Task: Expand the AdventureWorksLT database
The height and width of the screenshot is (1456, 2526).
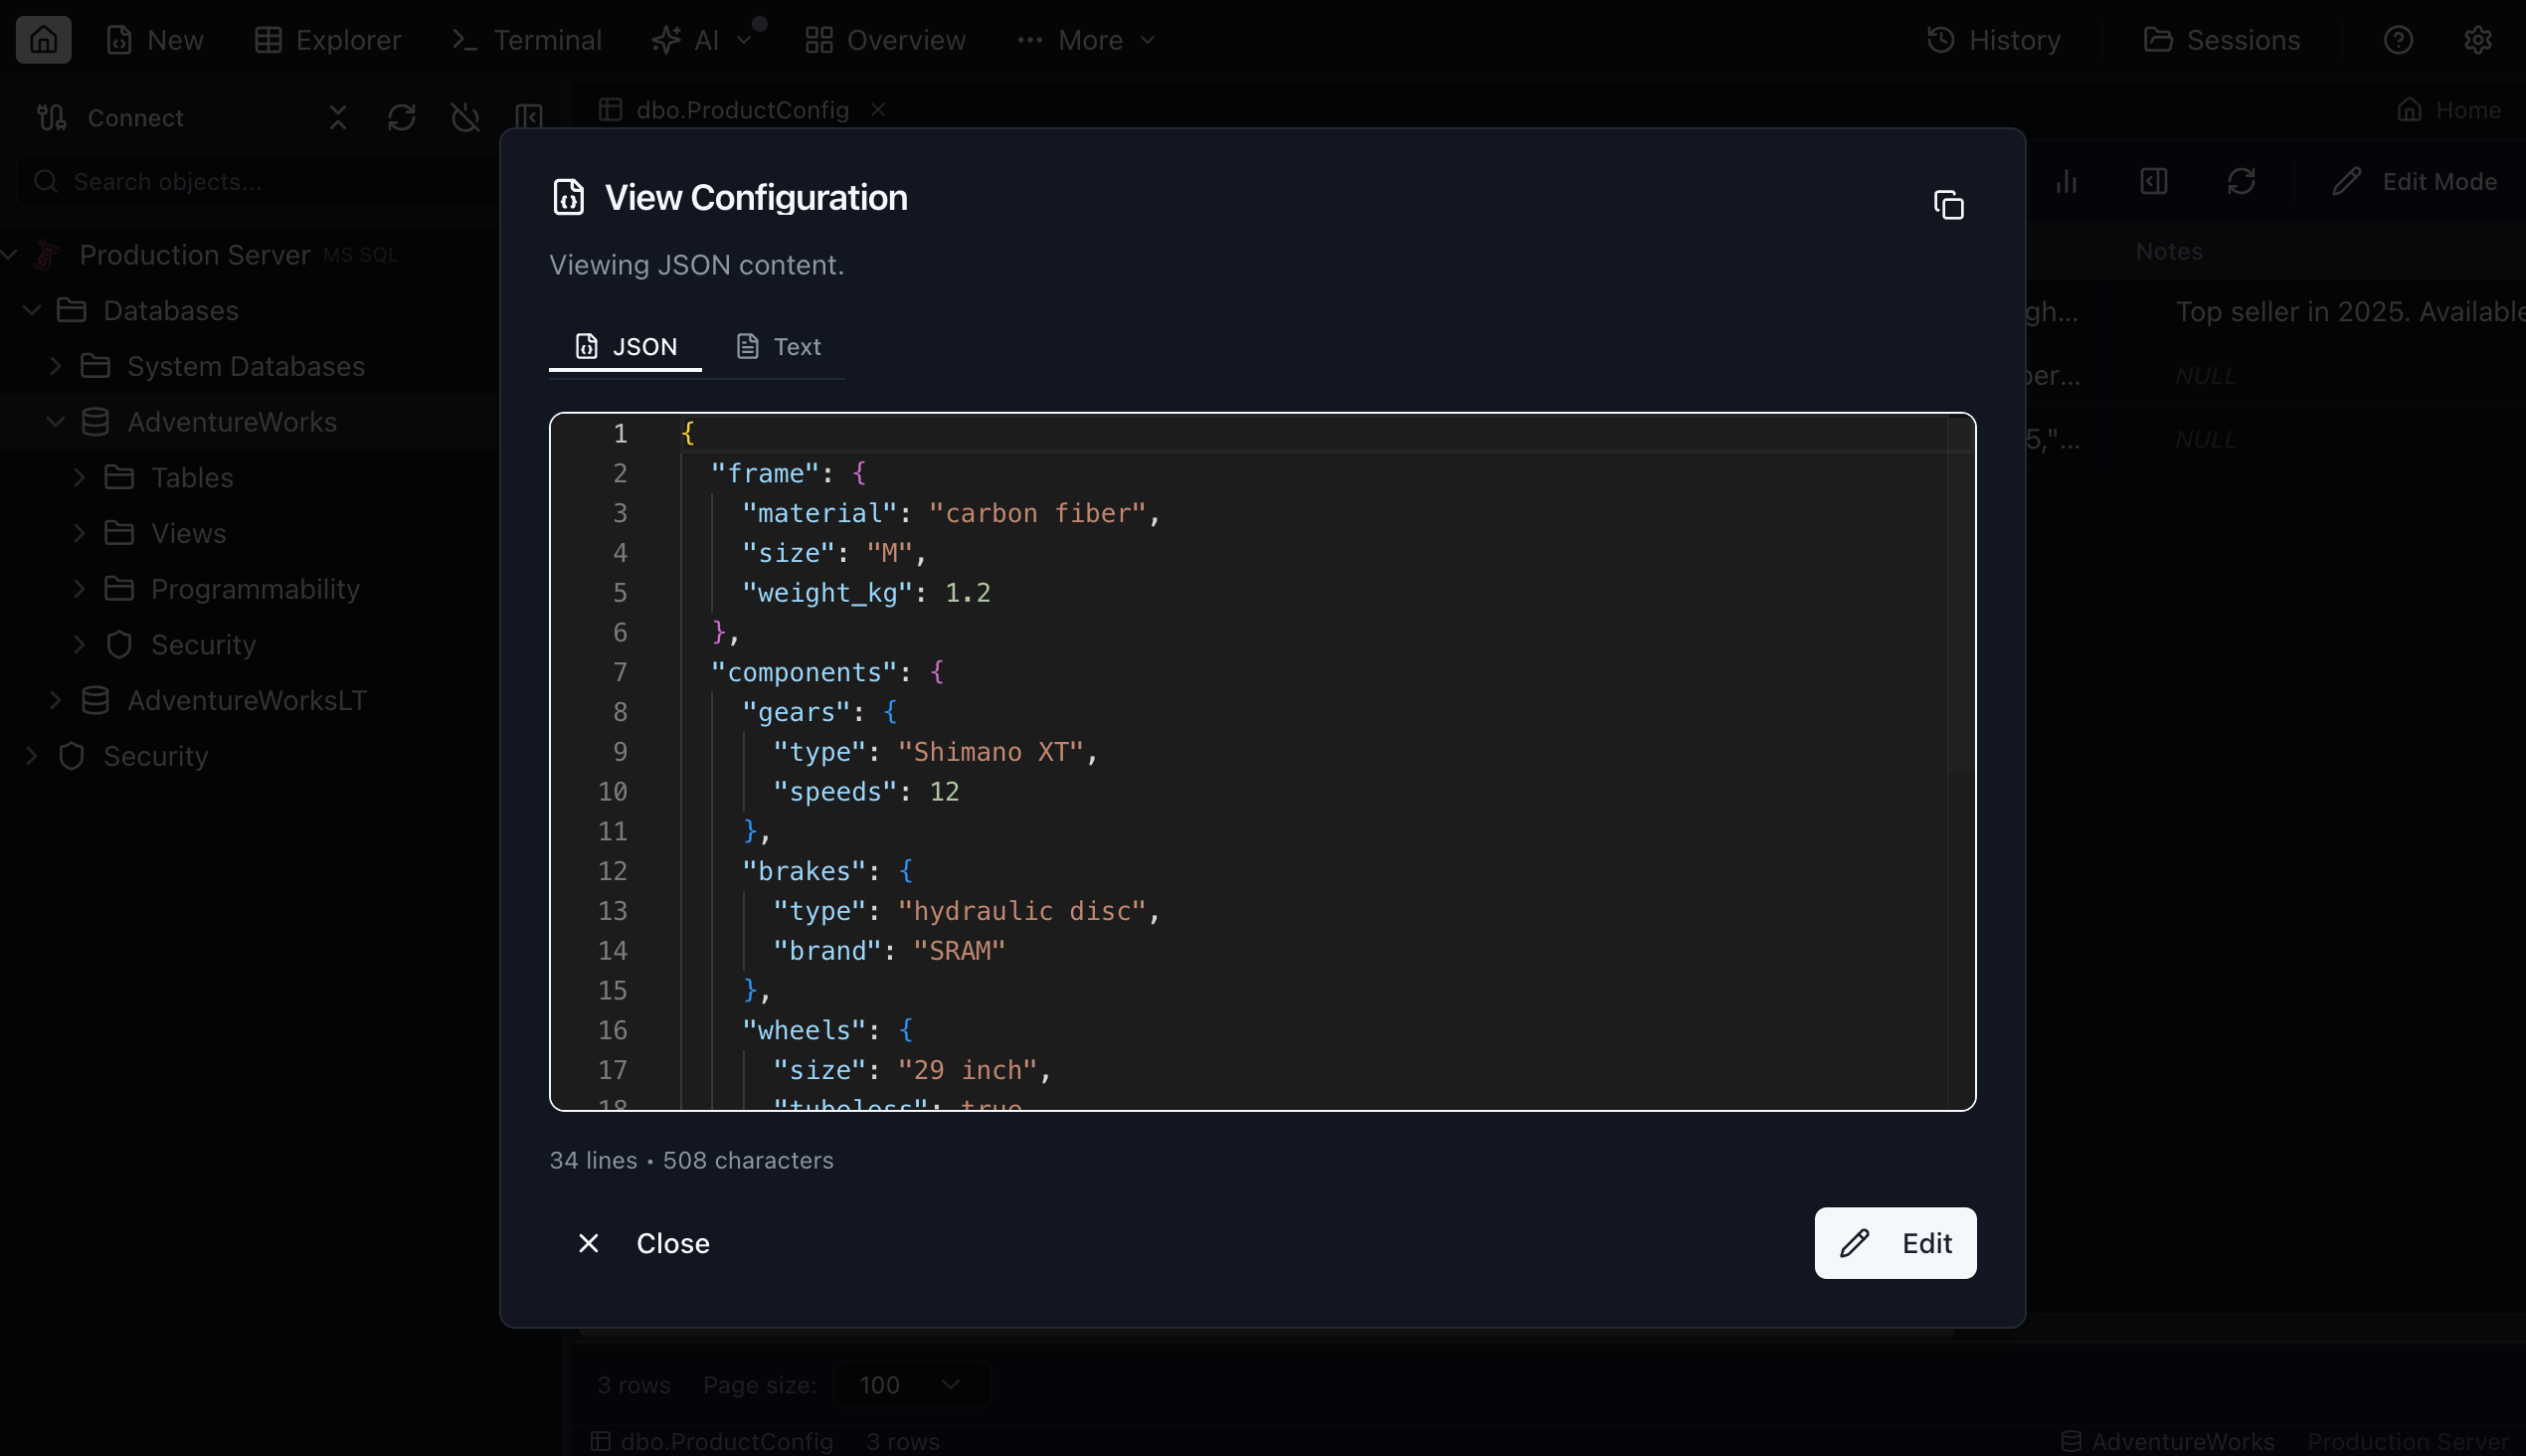Action: 56,700
